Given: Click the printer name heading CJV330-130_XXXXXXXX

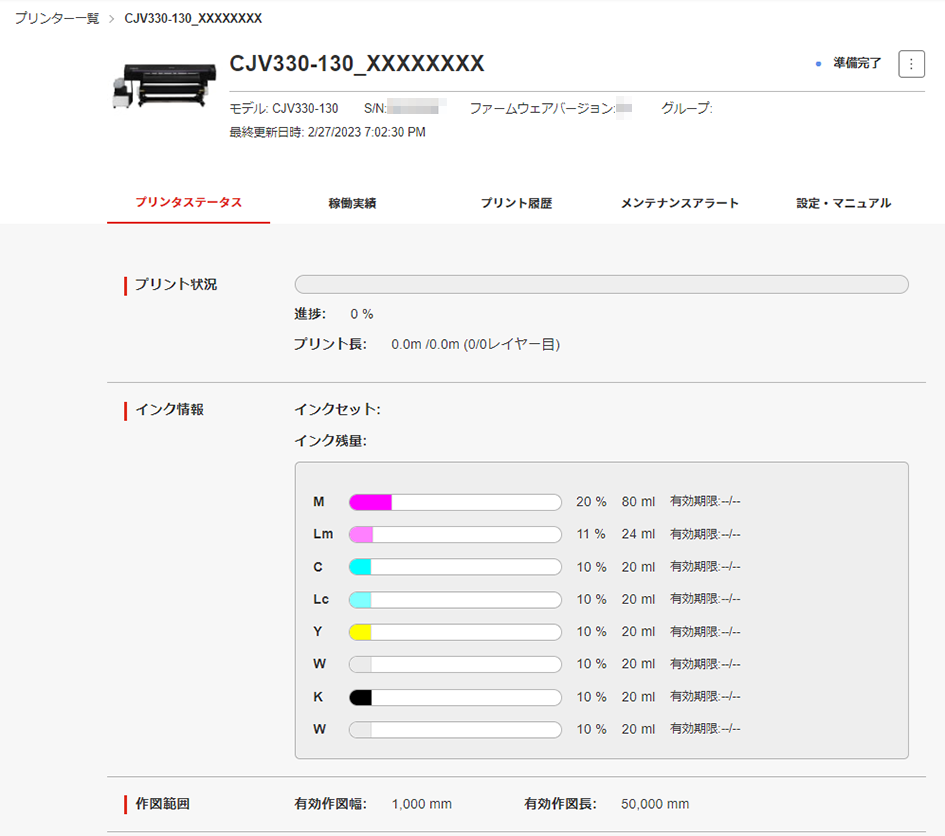Looking at the screenshot, I should coord(357,64).
